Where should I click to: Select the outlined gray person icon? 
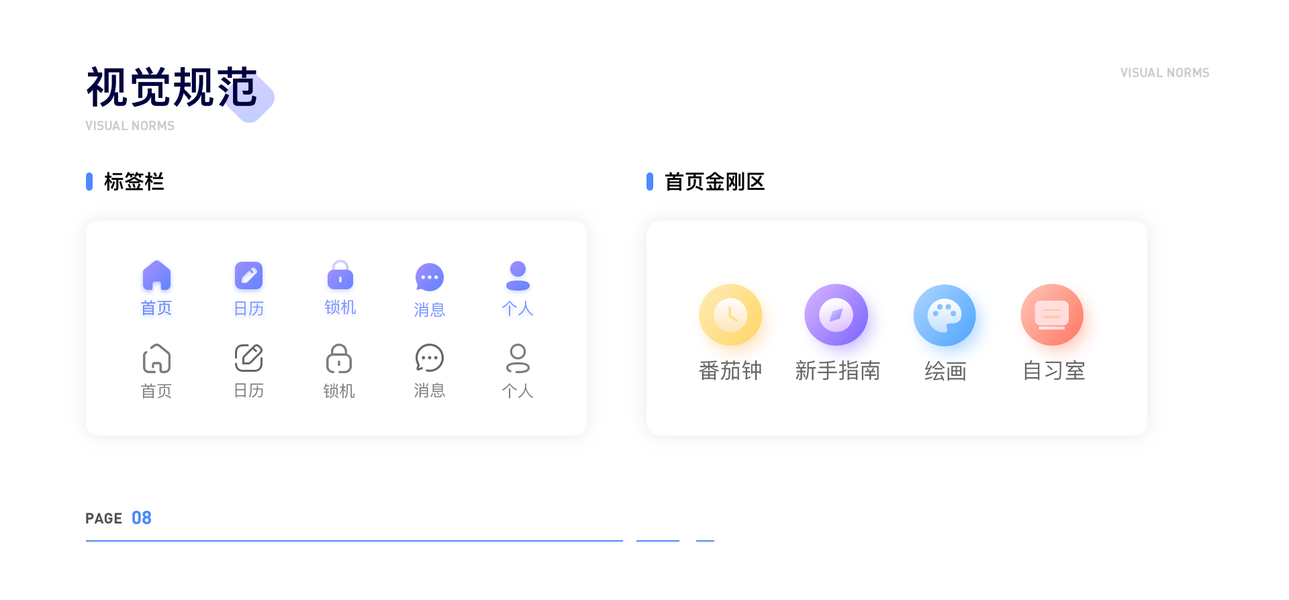517,358
